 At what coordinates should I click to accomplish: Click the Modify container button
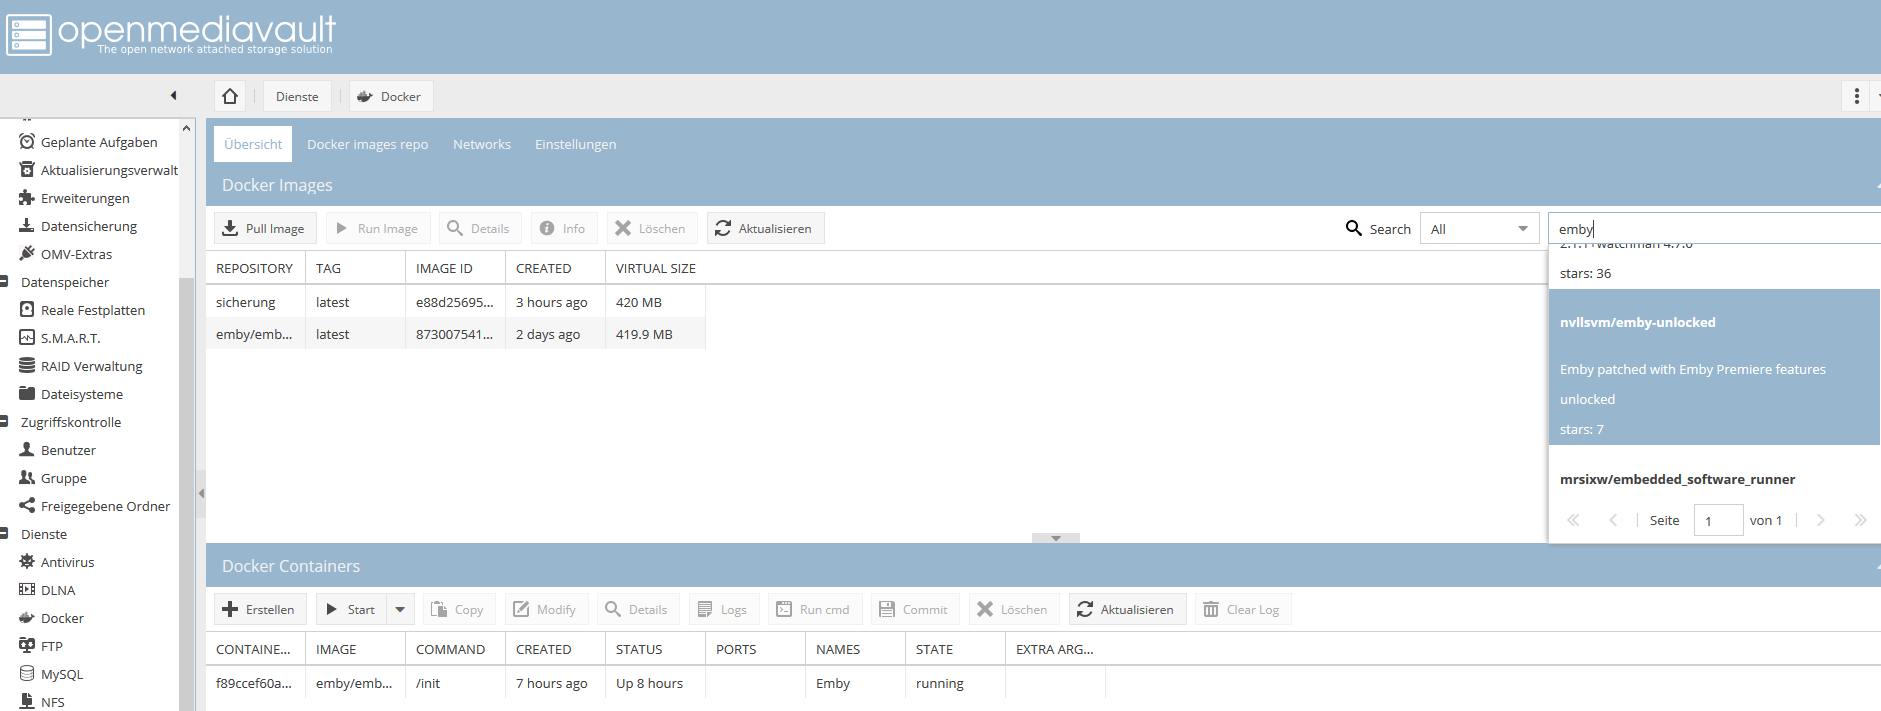click(x=546, y=609)
